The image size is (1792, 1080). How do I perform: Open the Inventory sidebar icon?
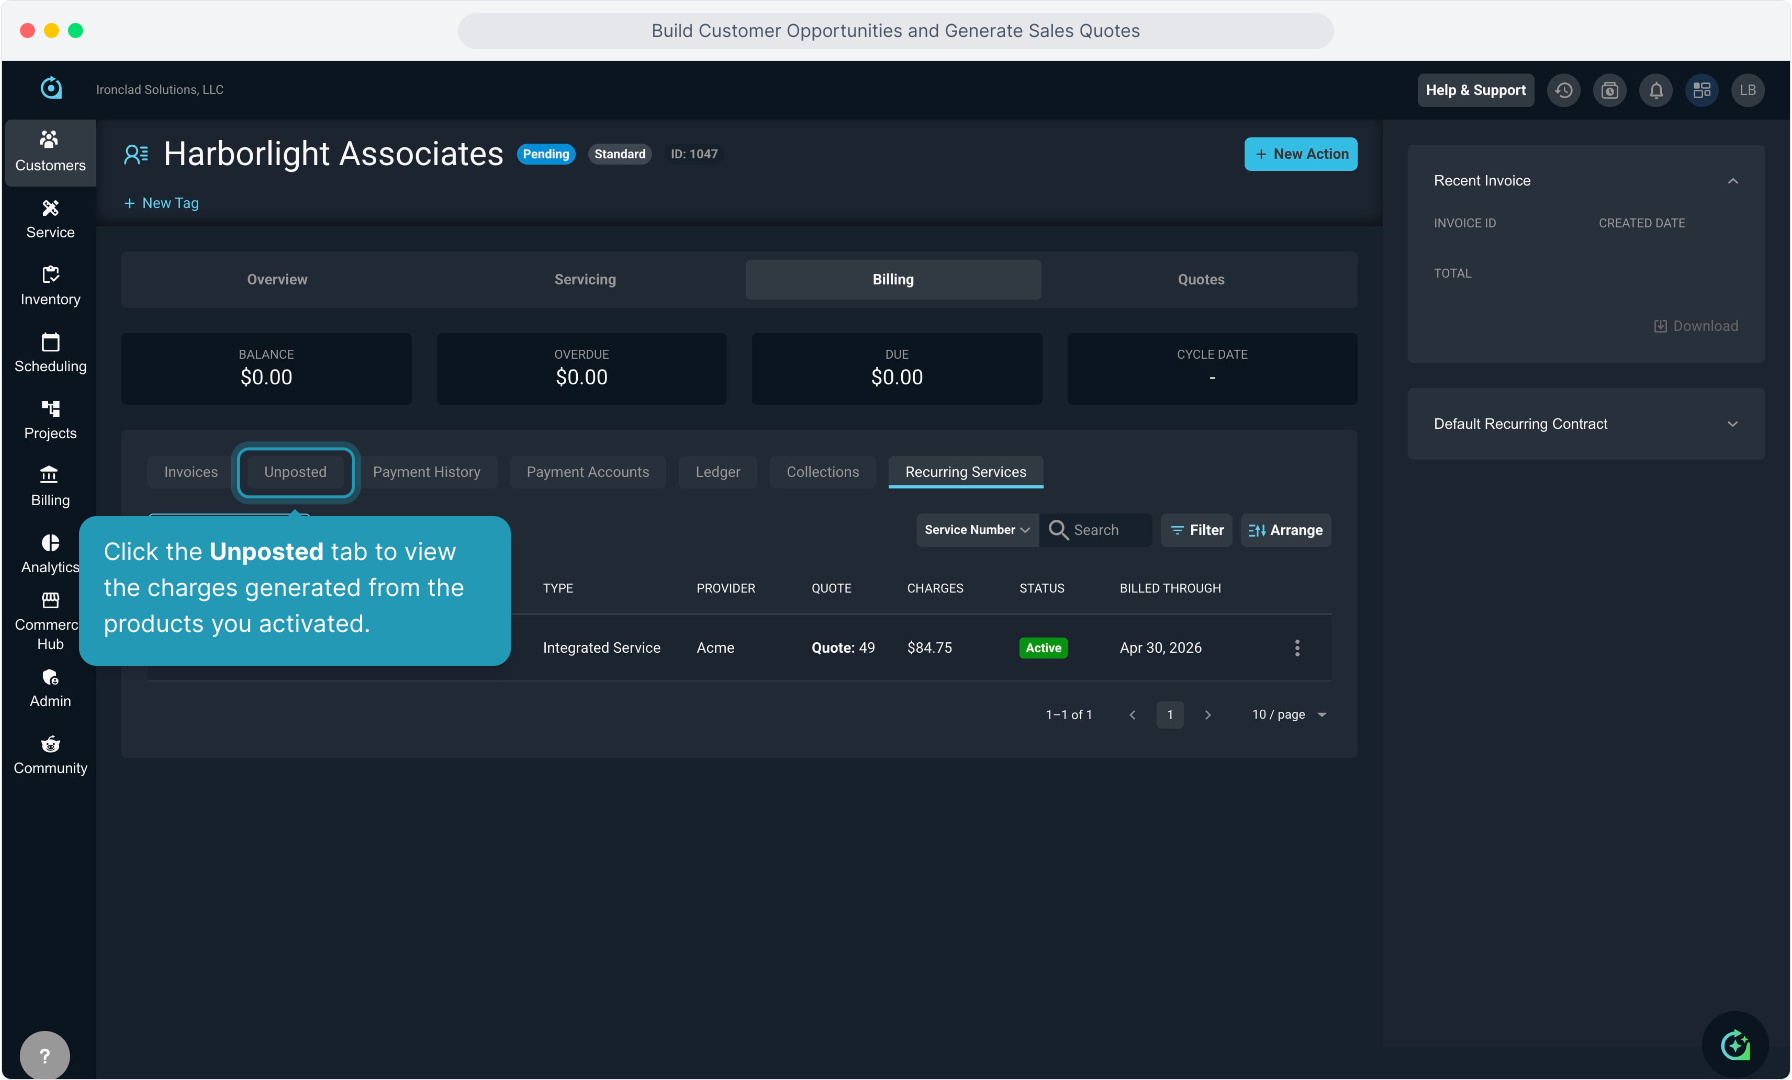[x=50, y=286]
